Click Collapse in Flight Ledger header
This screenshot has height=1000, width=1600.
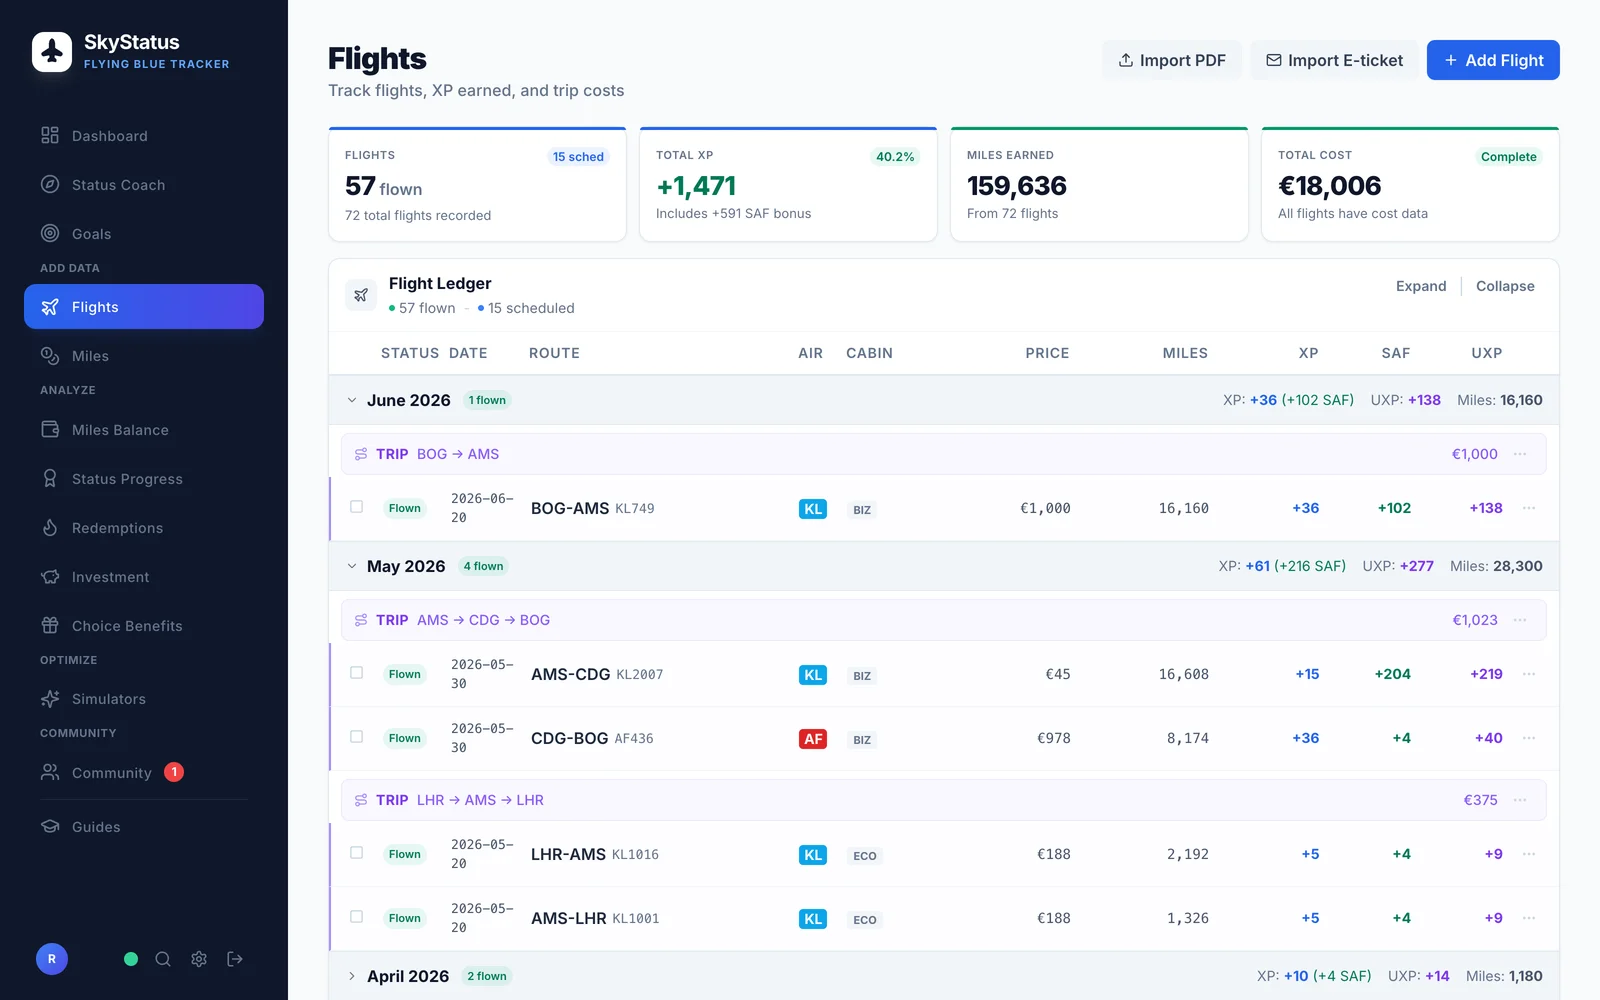[x=1505, y=286]
